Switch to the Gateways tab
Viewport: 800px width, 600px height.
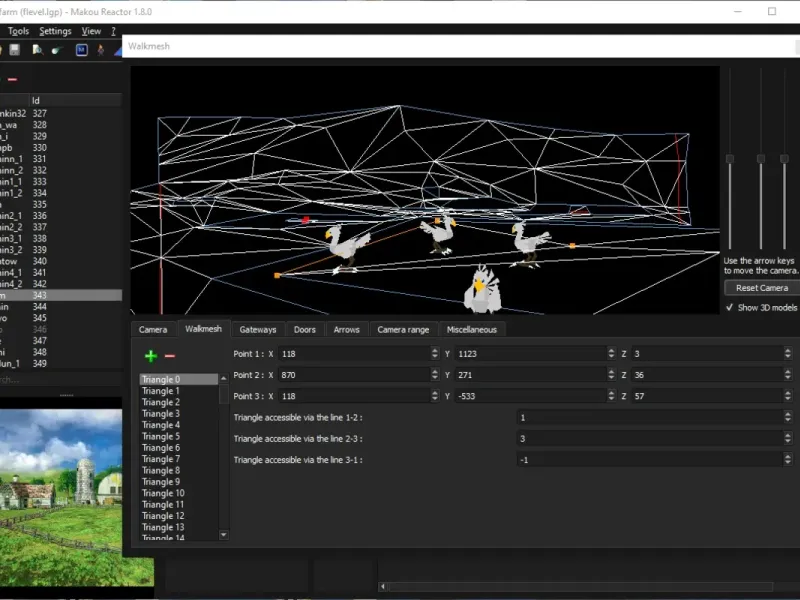click(258, 330)
